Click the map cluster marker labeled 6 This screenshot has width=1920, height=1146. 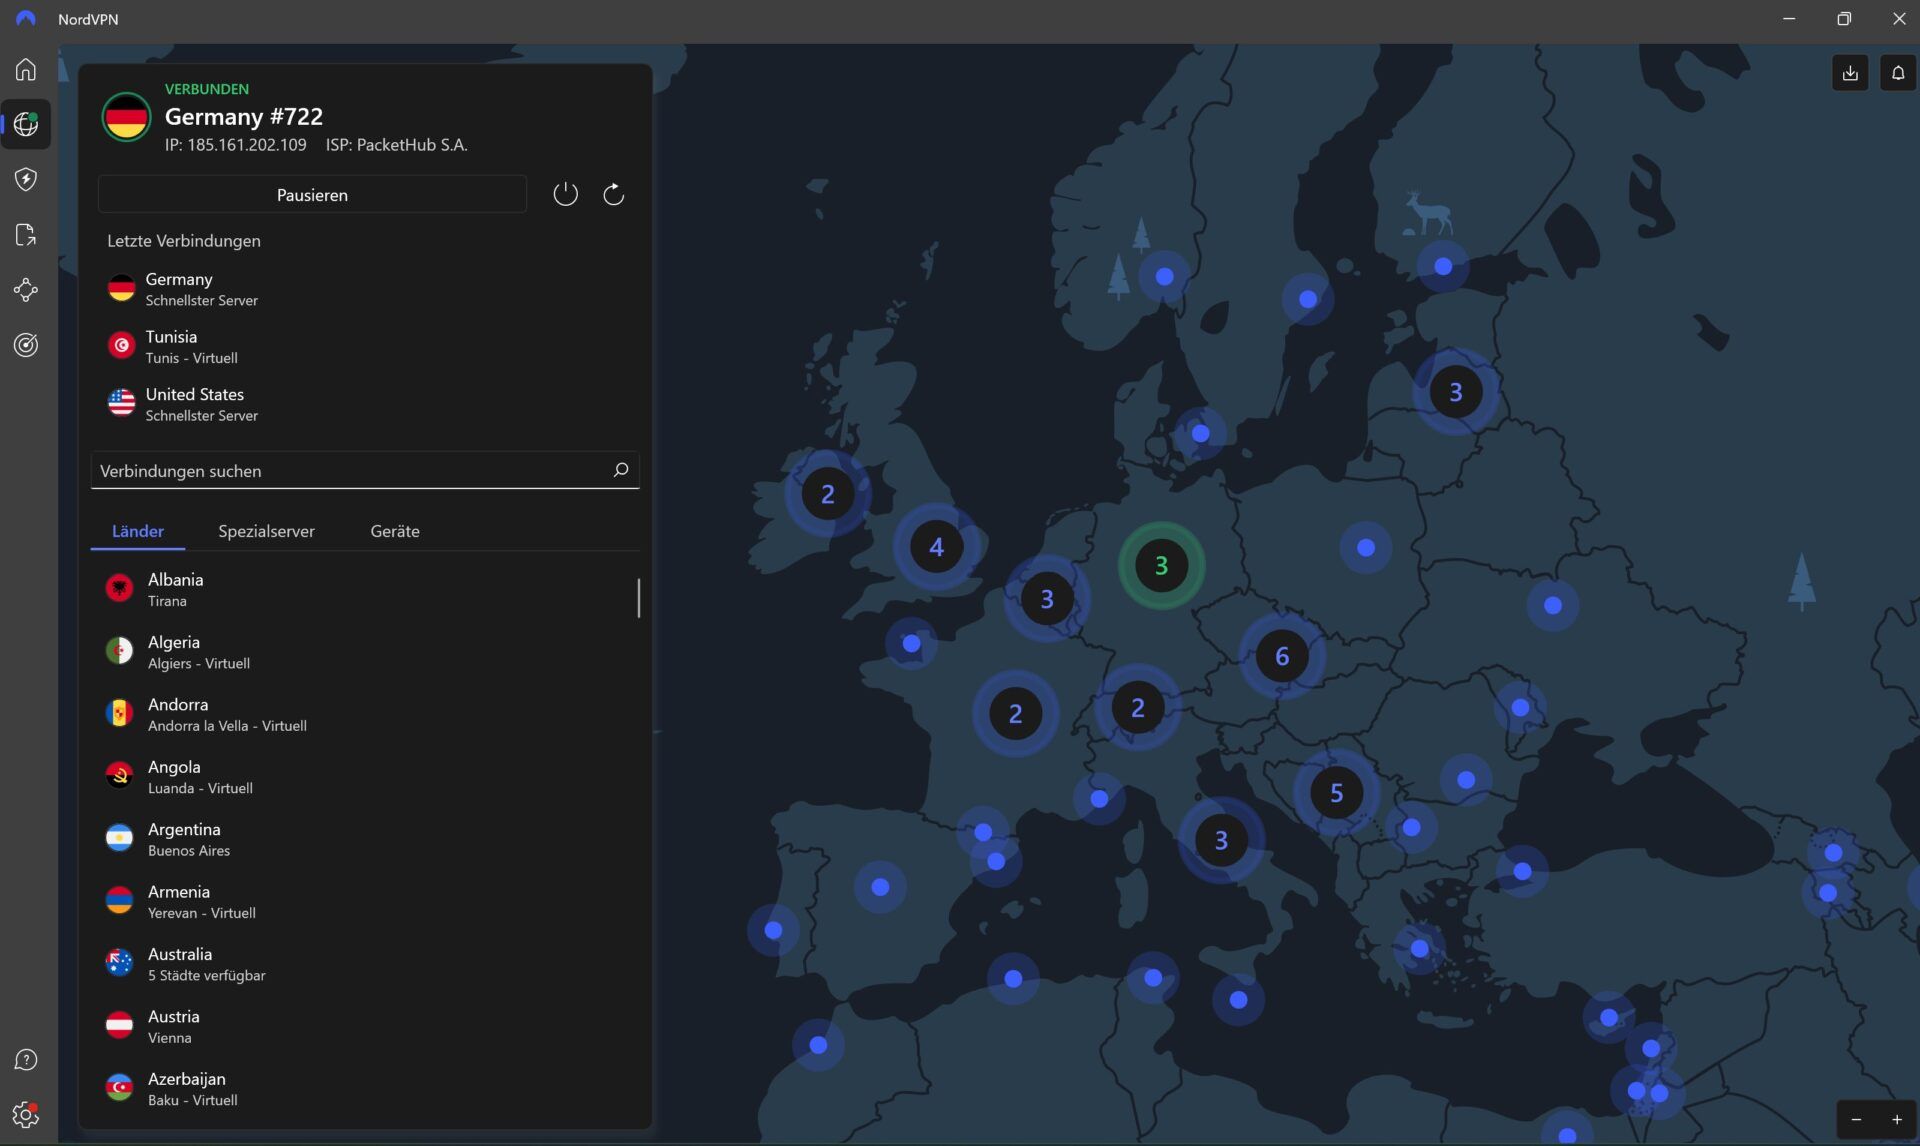pyautogui.click(x=1282, y=656)
